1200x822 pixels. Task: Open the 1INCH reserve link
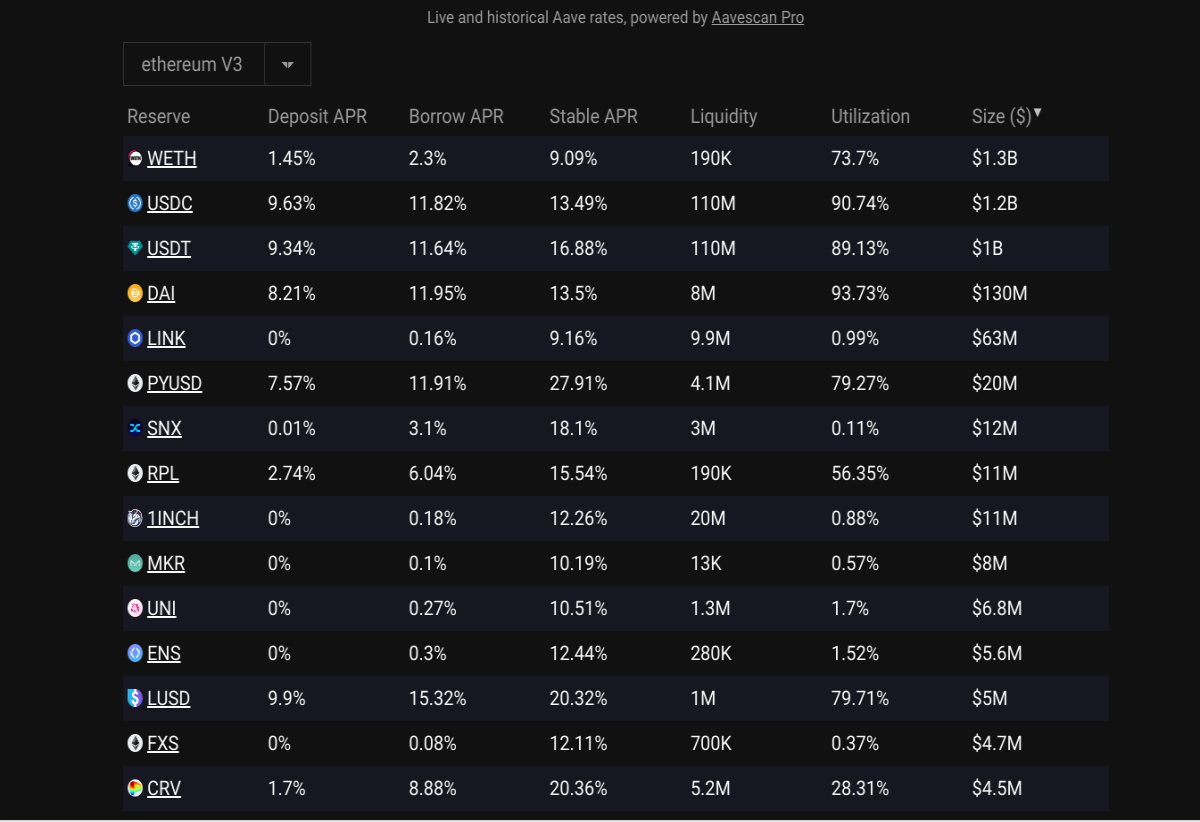(173, 518)
